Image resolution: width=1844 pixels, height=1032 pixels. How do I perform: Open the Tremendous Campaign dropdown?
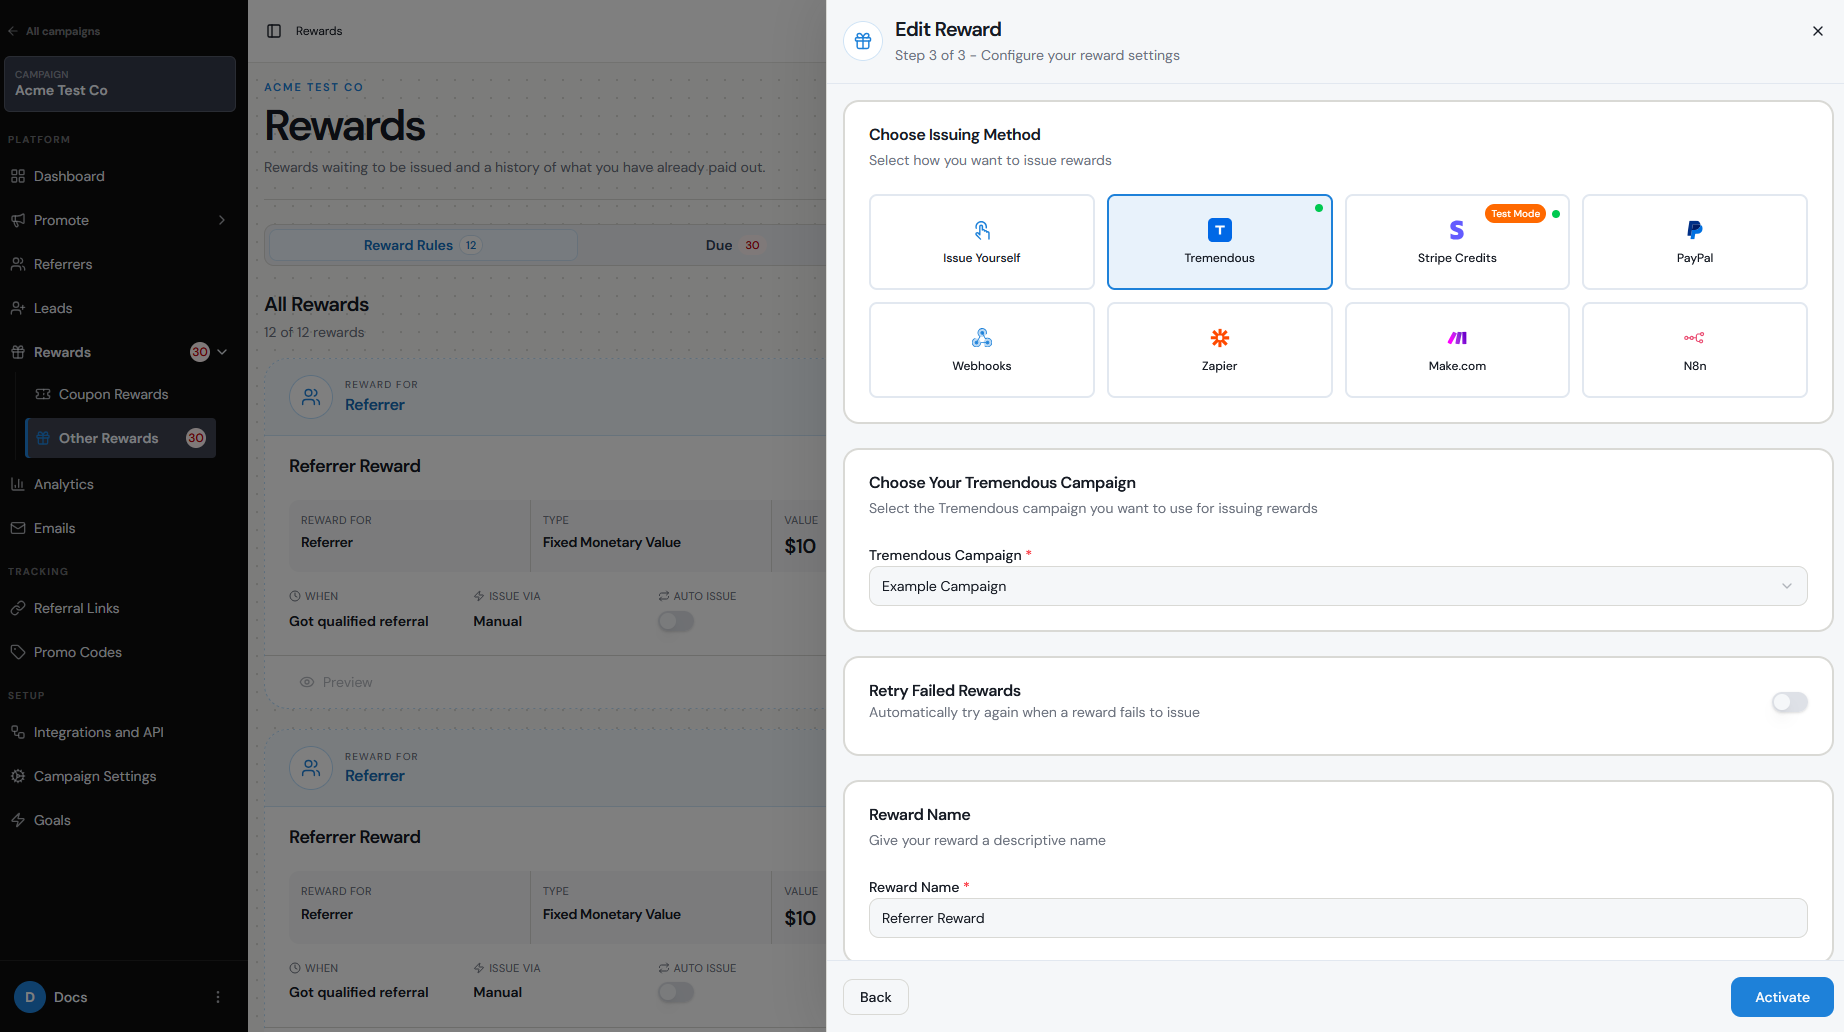pyautogui.click(x=1338, y=586)
